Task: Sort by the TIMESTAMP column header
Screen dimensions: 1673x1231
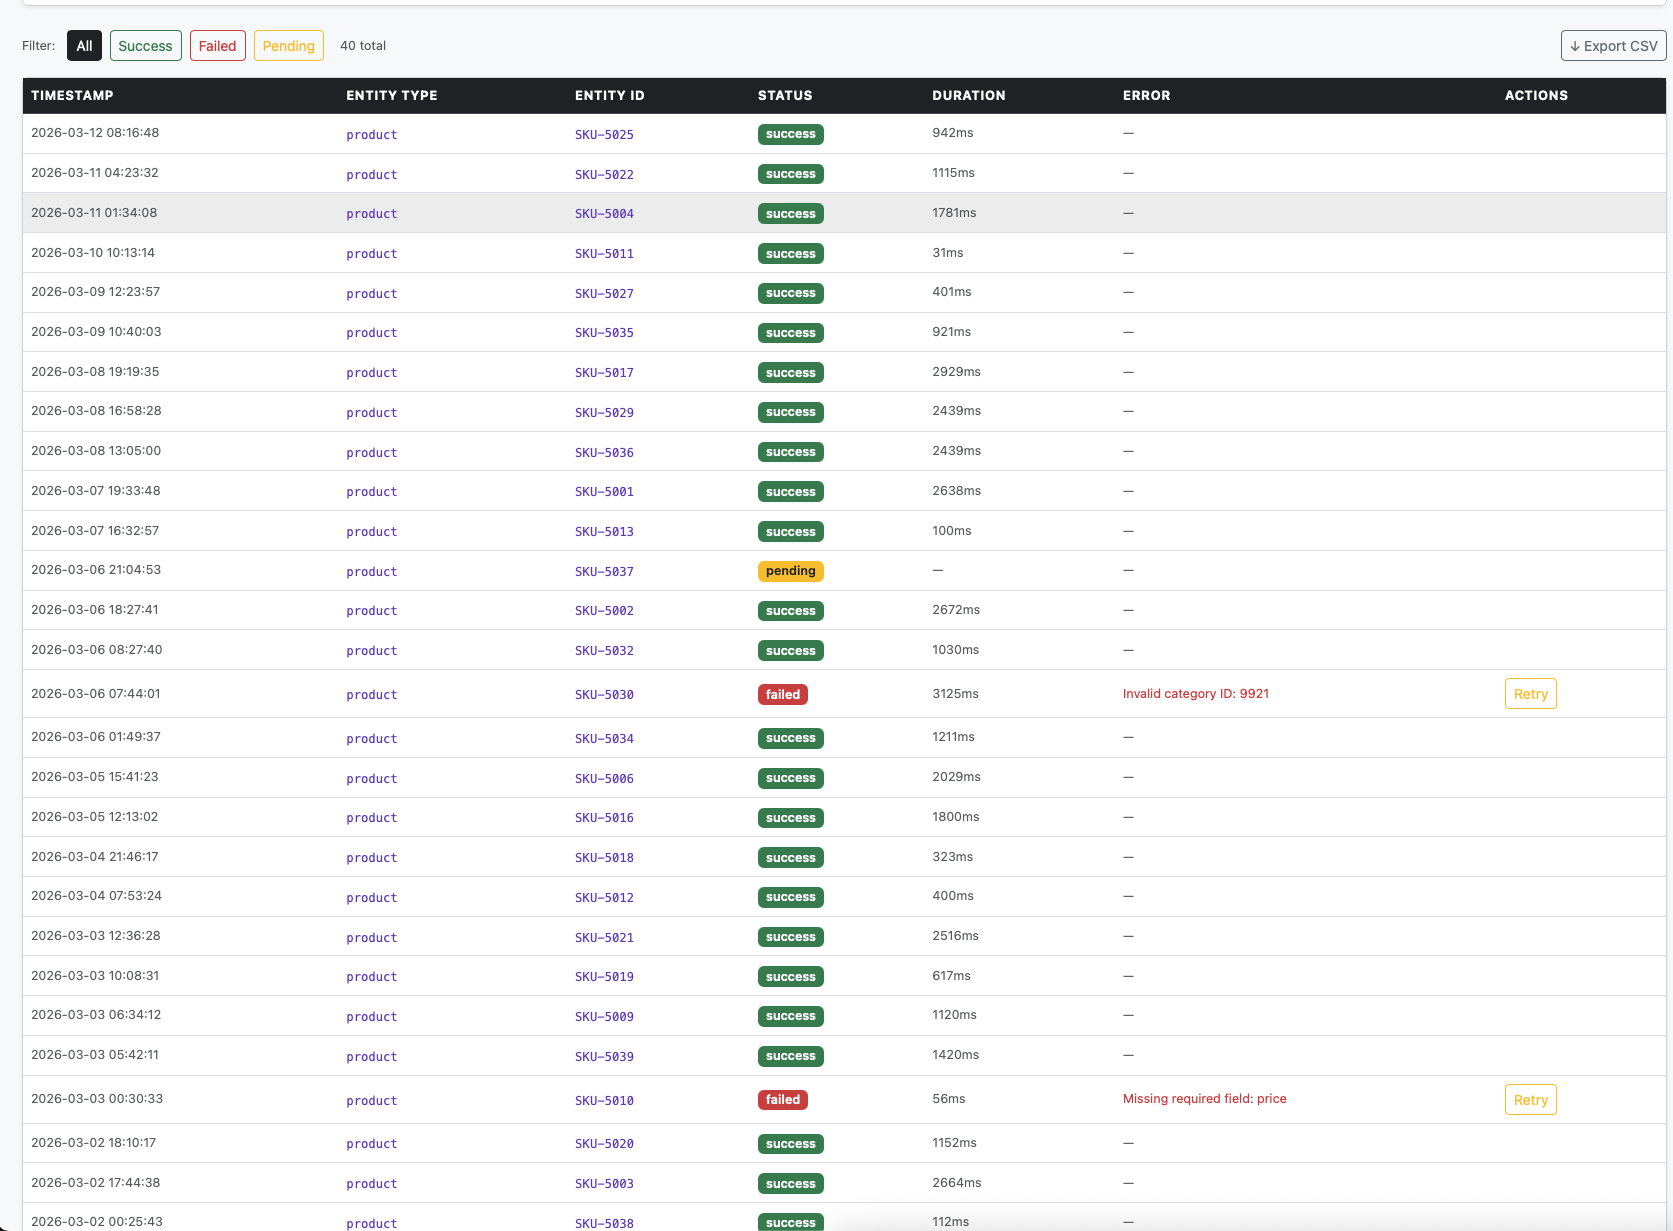Action: point(72,95)
